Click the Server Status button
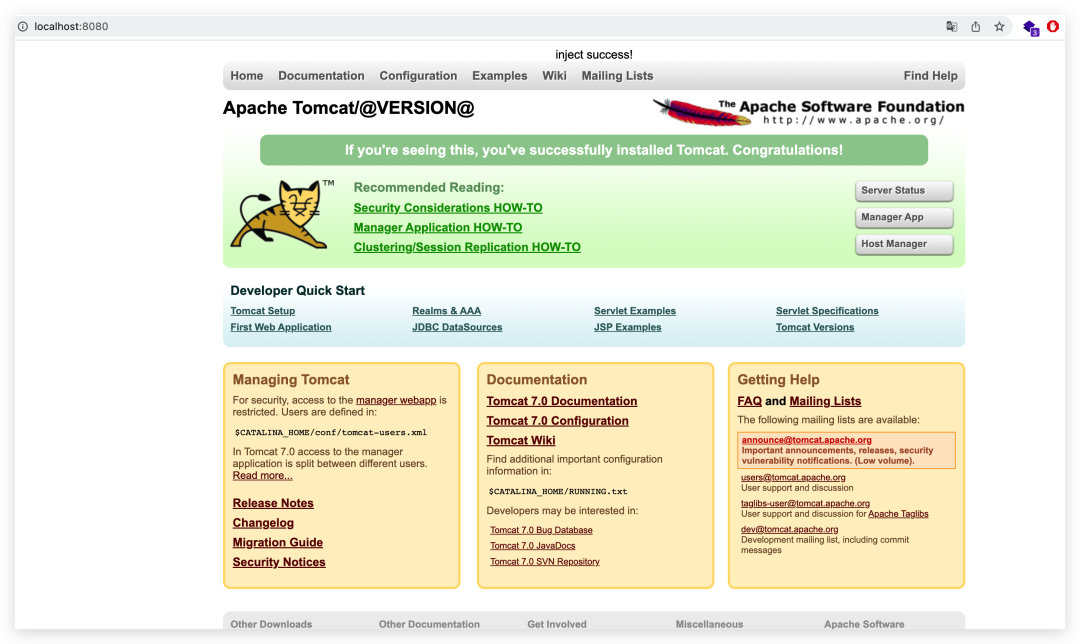The height and width of the screenshot is (644, 1080). 904,191
